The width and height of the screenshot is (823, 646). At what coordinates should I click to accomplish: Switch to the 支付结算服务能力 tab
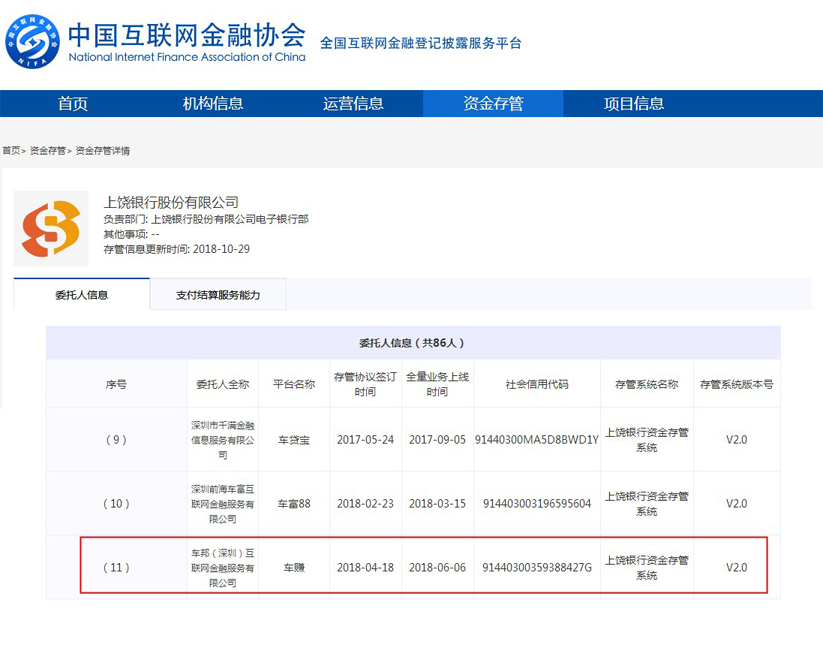[218, 294]
